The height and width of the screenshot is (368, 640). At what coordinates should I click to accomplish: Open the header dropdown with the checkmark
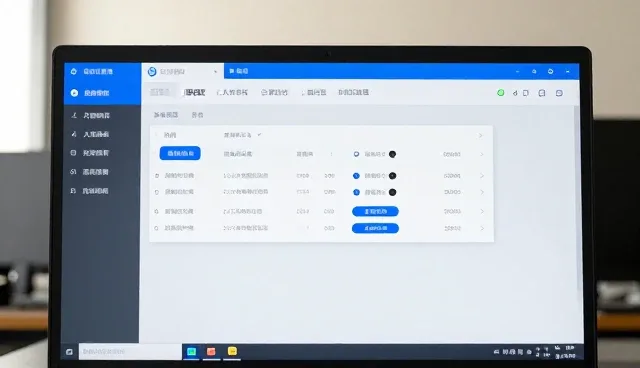click(x=242, y=135)
